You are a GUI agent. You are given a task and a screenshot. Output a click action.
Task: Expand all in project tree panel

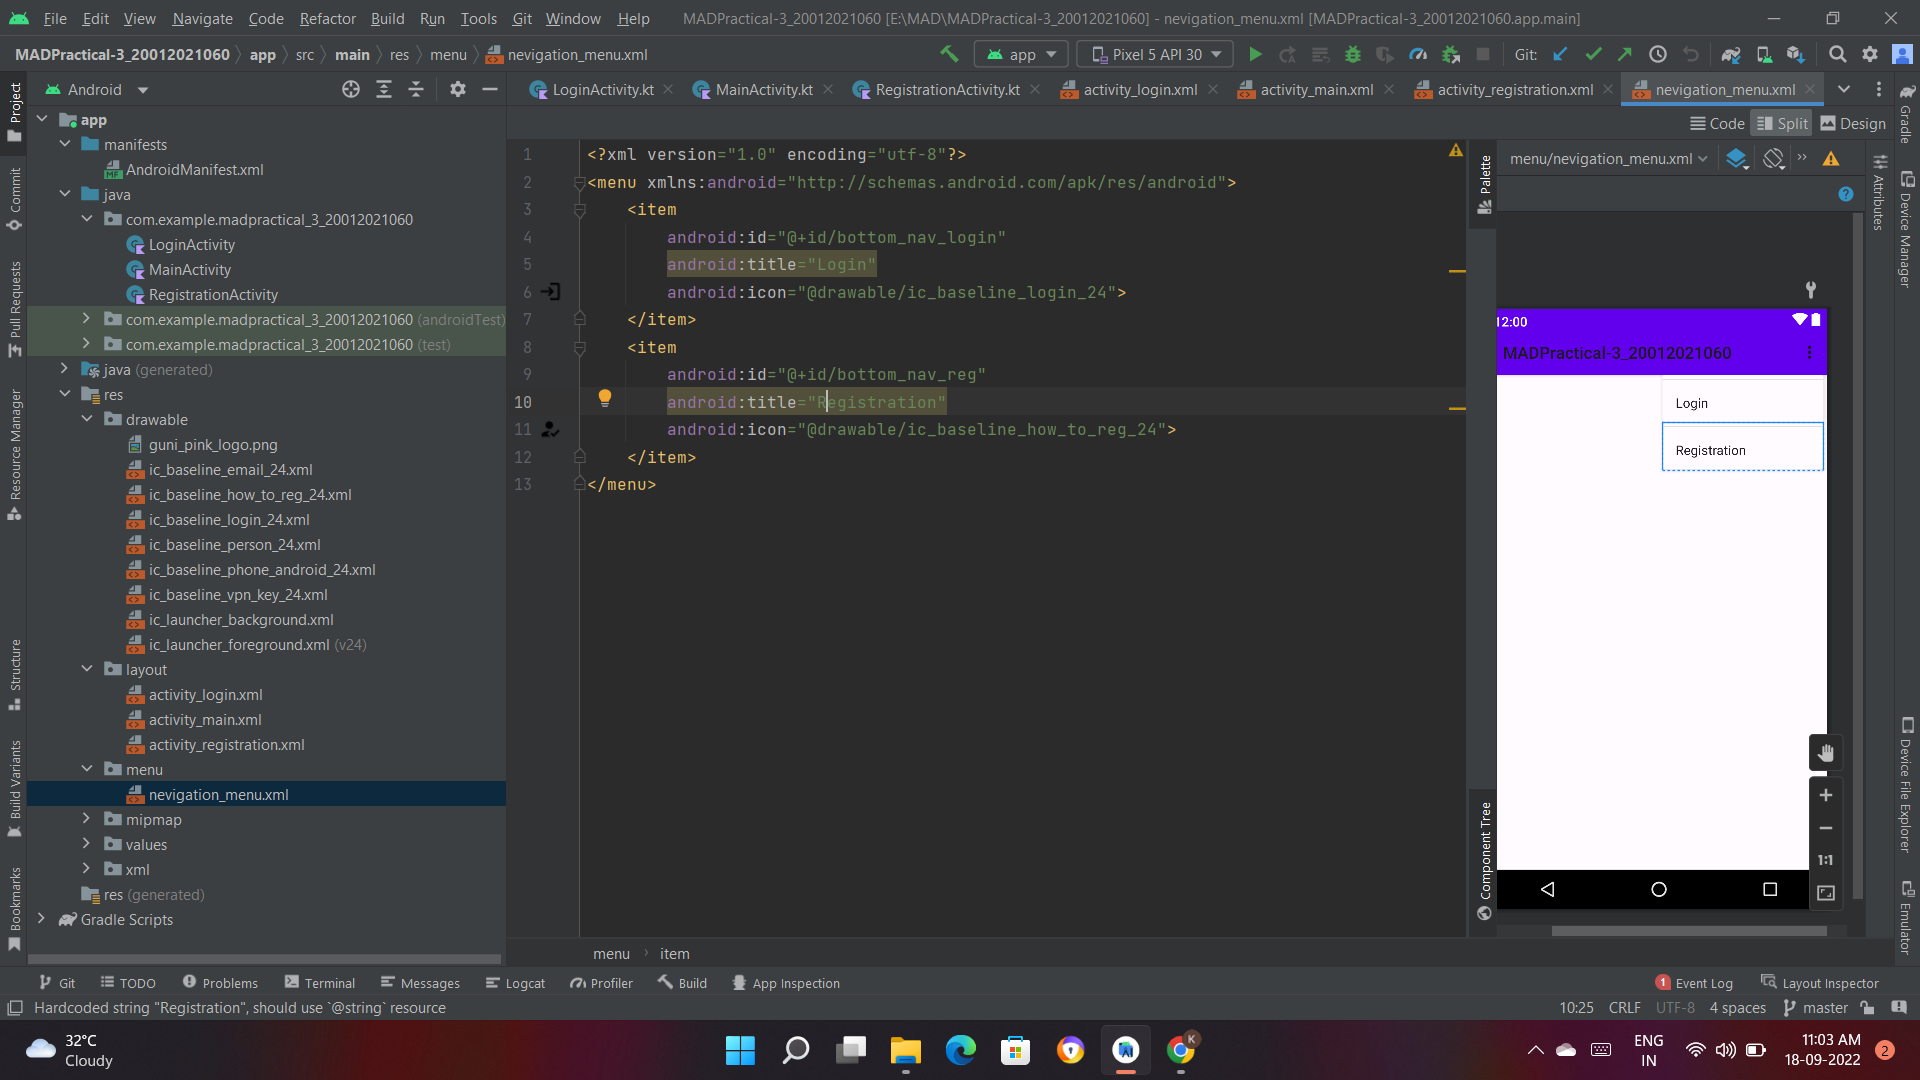384,89
